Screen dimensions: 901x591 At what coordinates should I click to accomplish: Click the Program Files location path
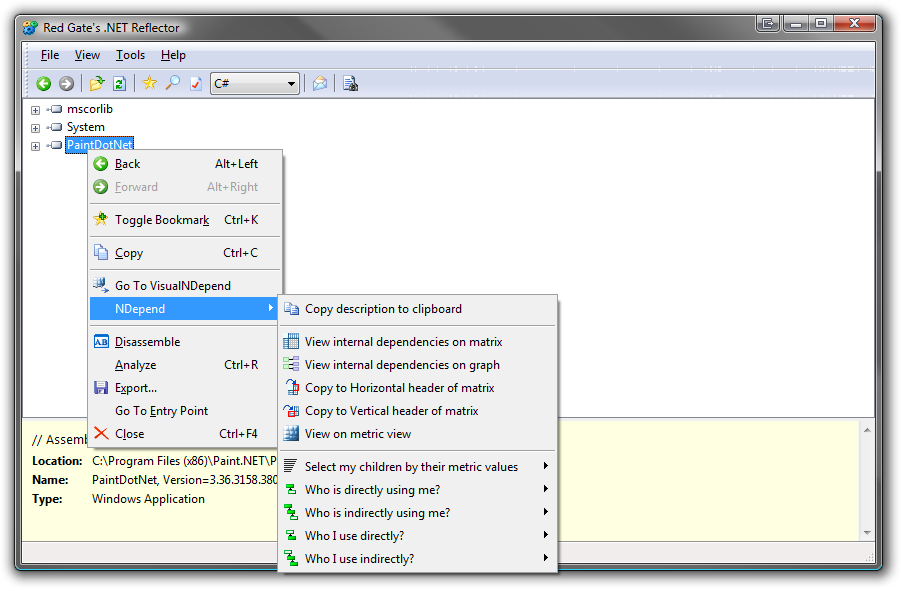tap(184, 461)
